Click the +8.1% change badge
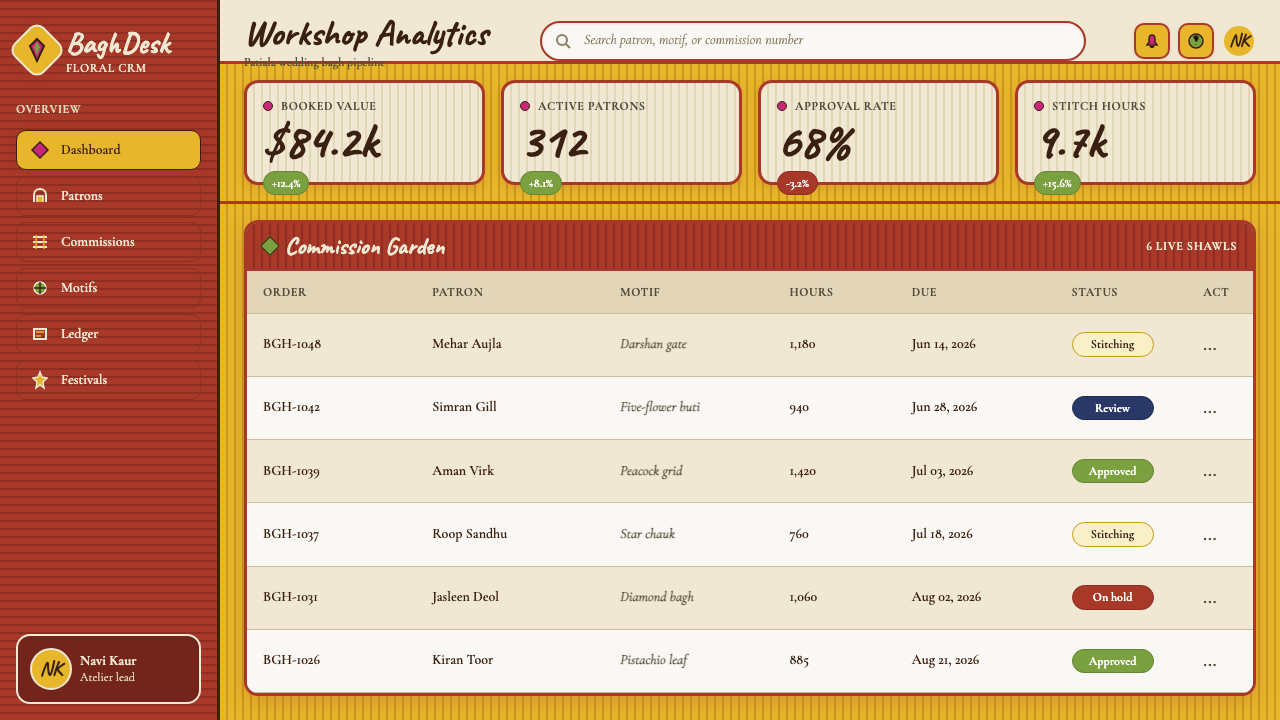This screenshot has height=720, width=1280. coord(541,184)
